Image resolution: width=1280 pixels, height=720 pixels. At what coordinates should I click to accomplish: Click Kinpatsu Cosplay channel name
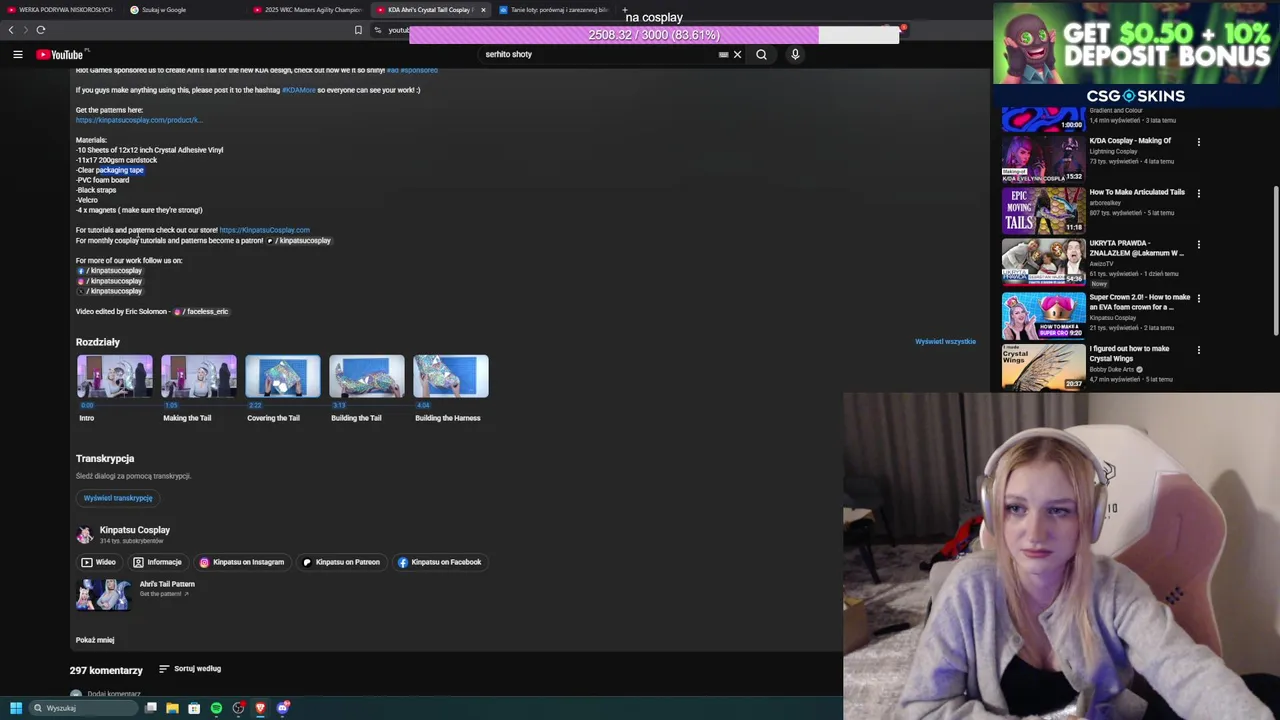click(x=135, y=530)
